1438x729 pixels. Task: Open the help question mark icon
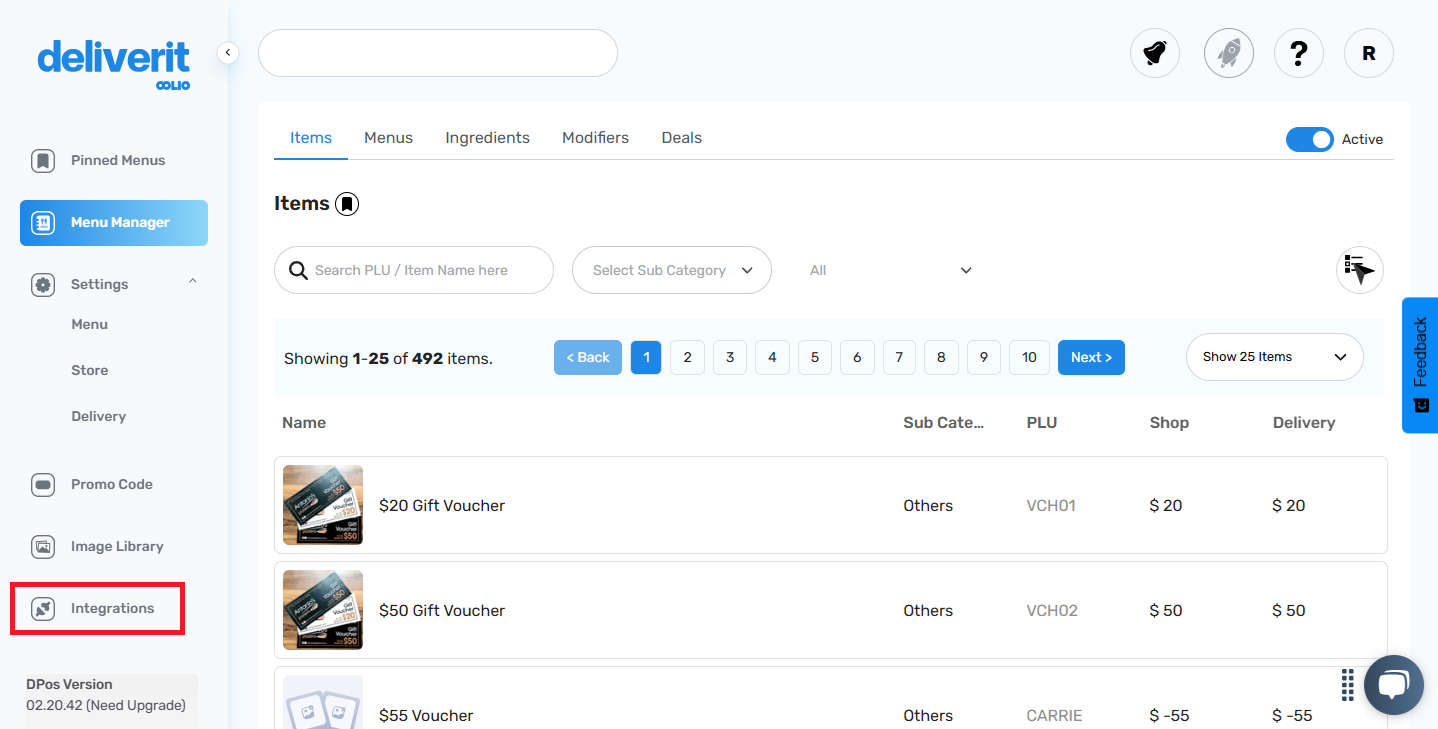click(x=1298, y=53)
